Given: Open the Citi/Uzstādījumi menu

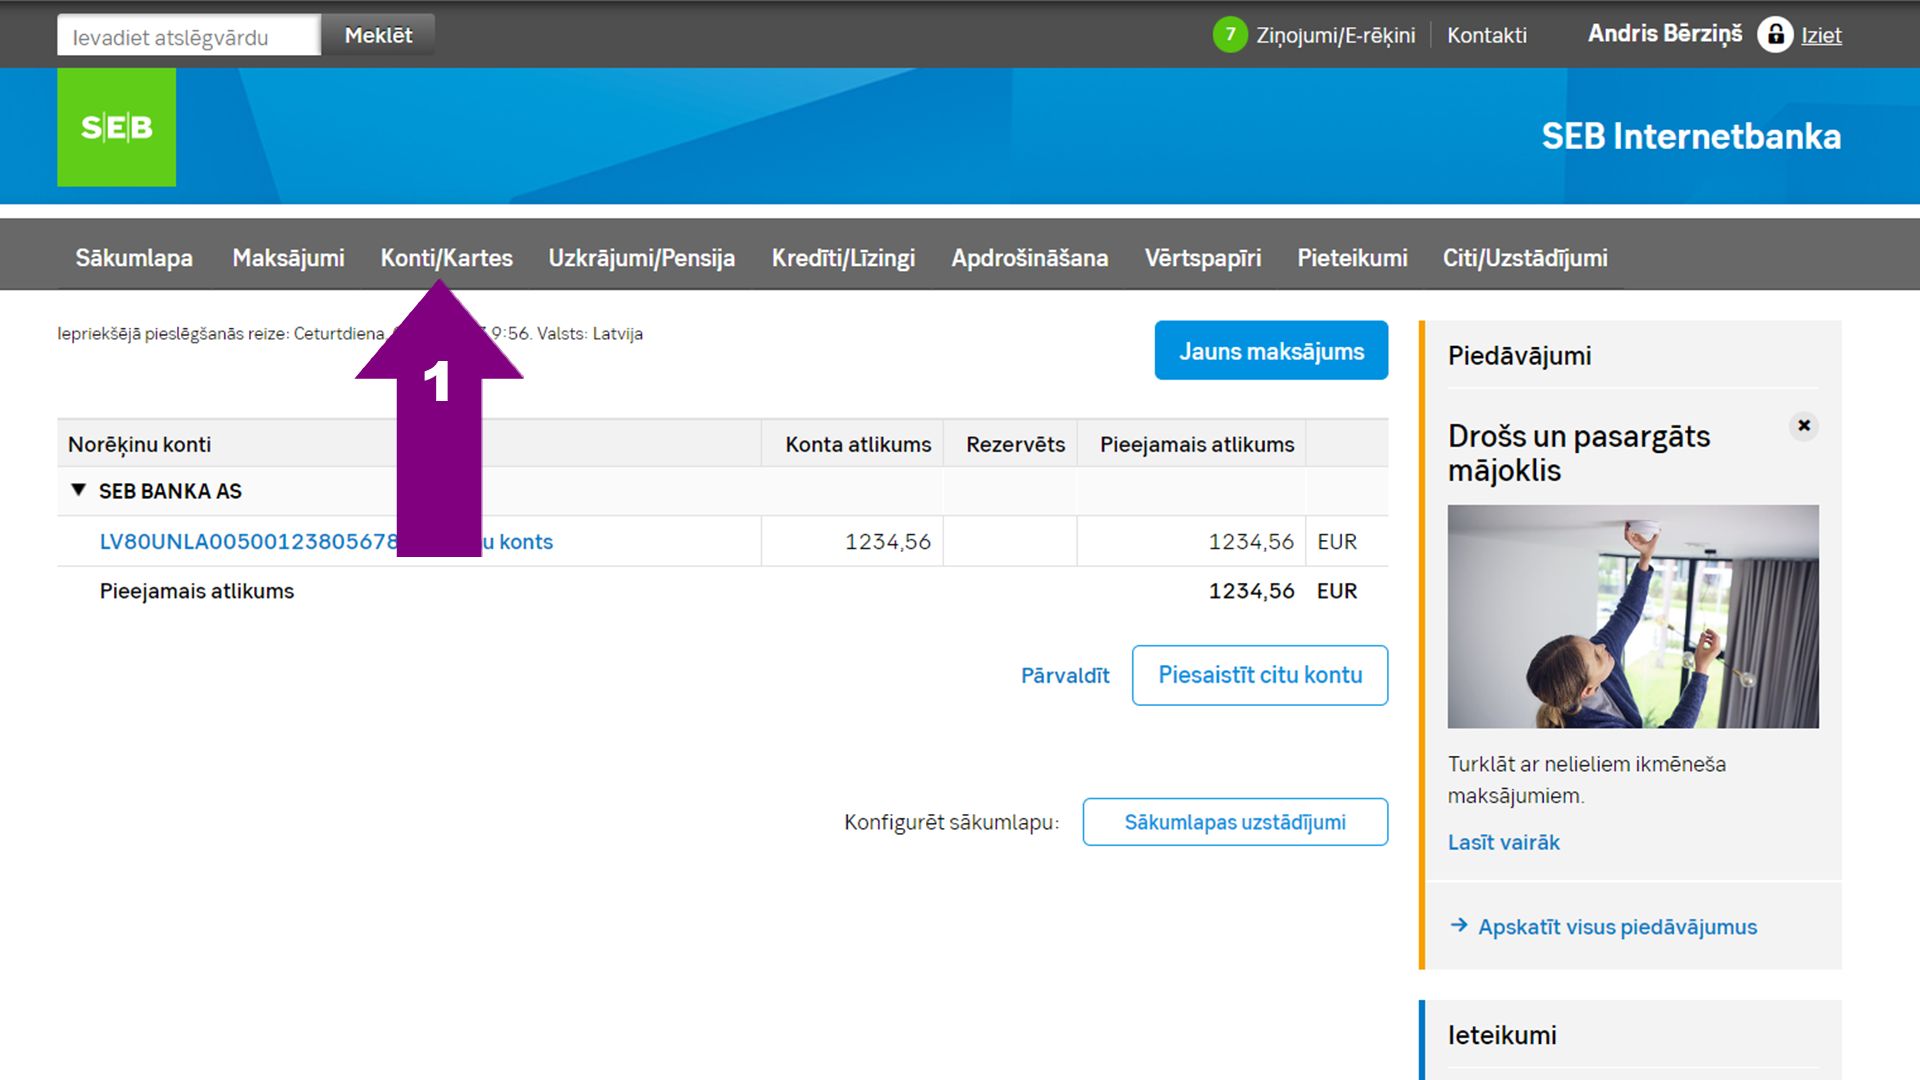Looking at the screenshot, I should point(1525,258).
